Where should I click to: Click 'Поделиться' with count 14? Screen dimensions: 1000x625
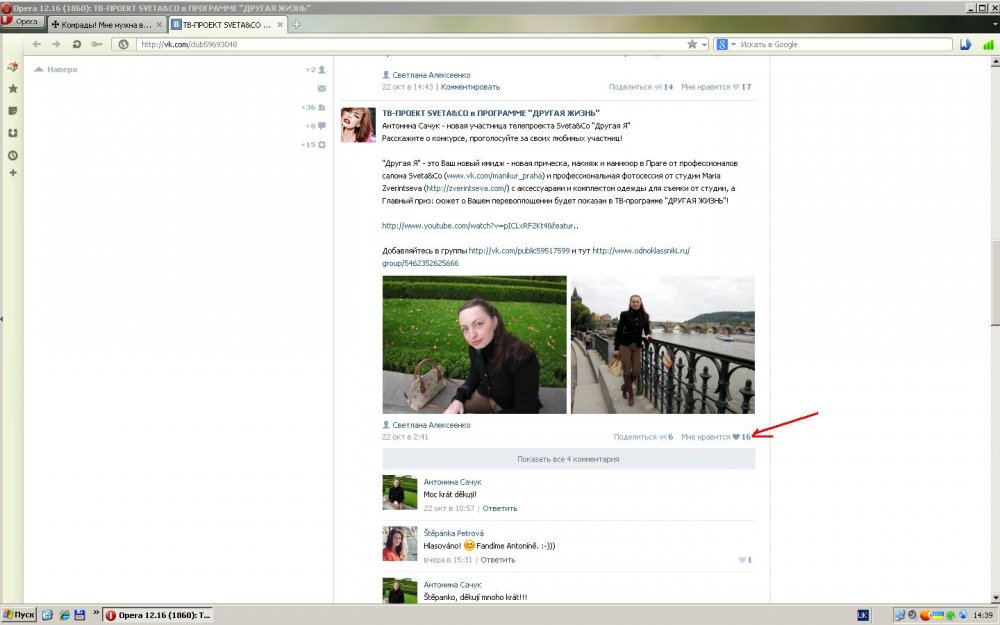click(x=640, y=87)
